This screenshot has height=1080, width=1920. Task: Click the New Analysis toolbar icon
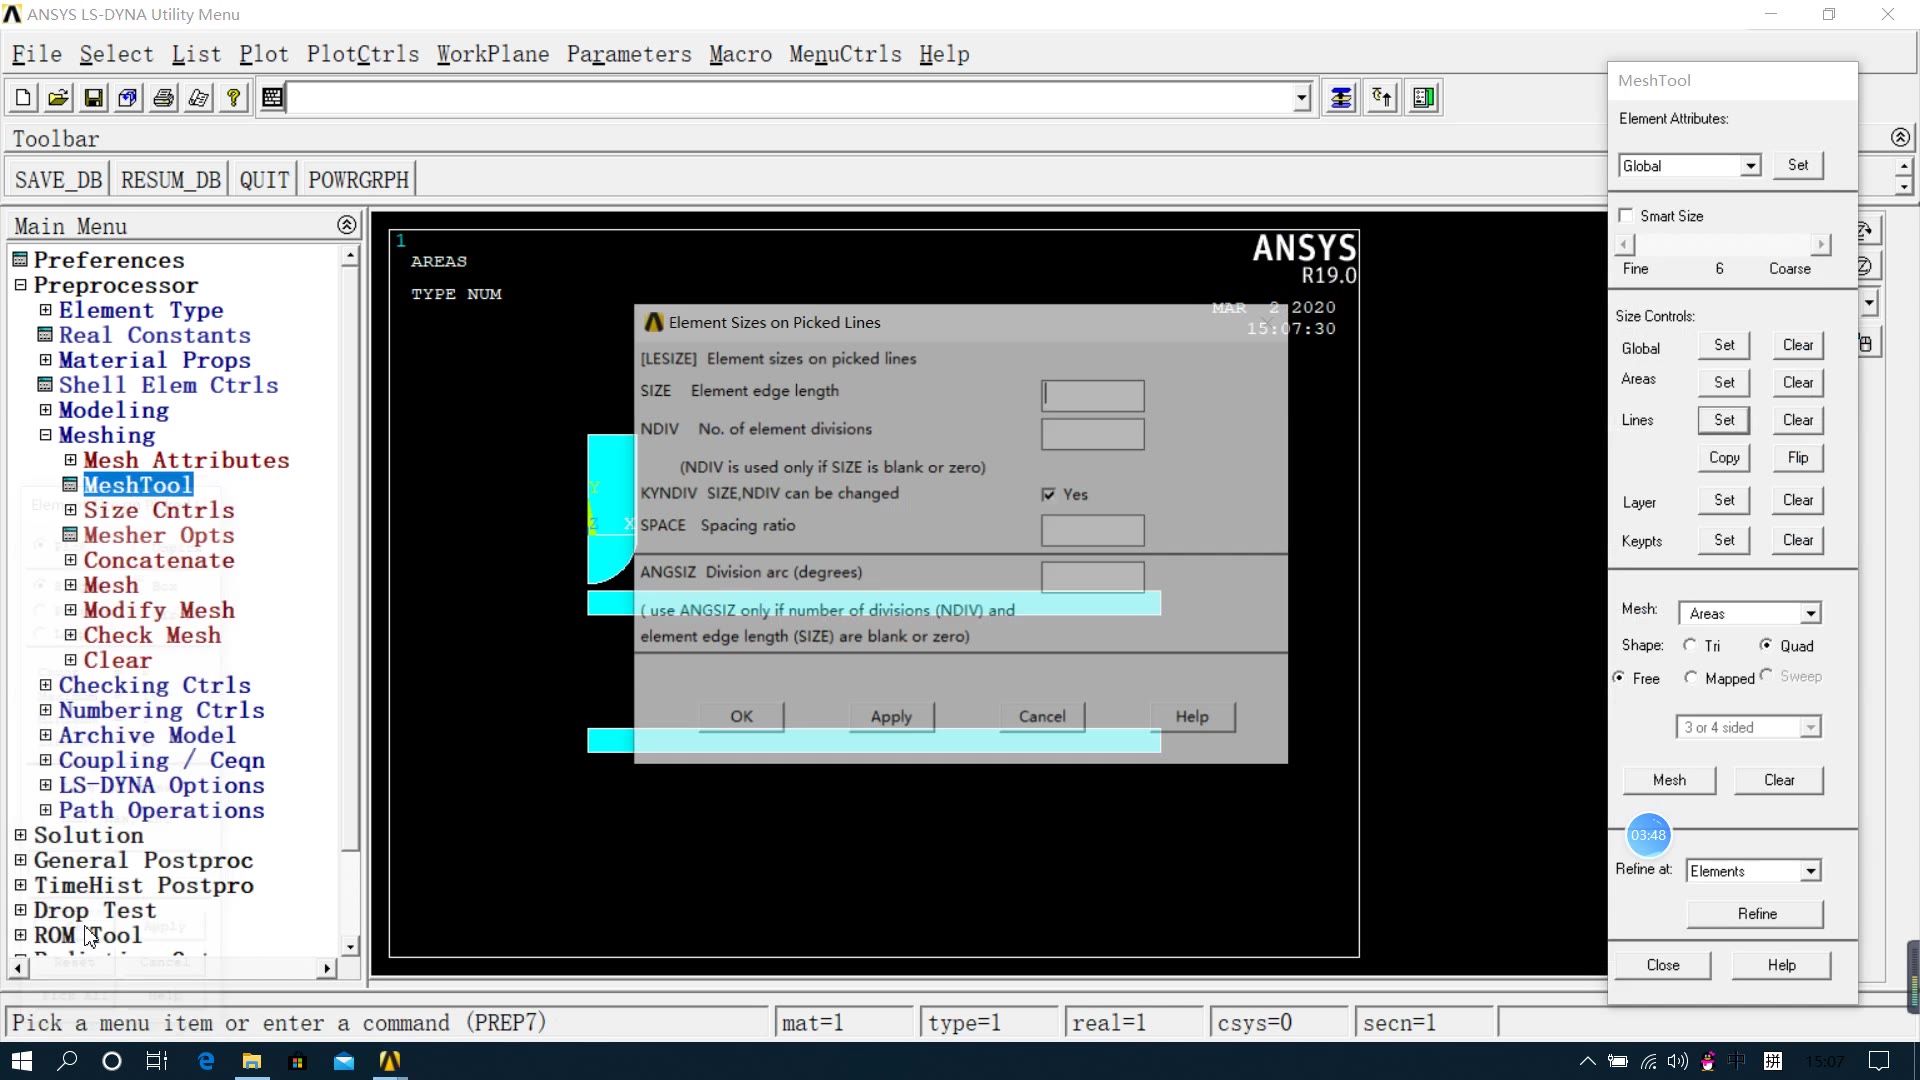pos(23,97)
